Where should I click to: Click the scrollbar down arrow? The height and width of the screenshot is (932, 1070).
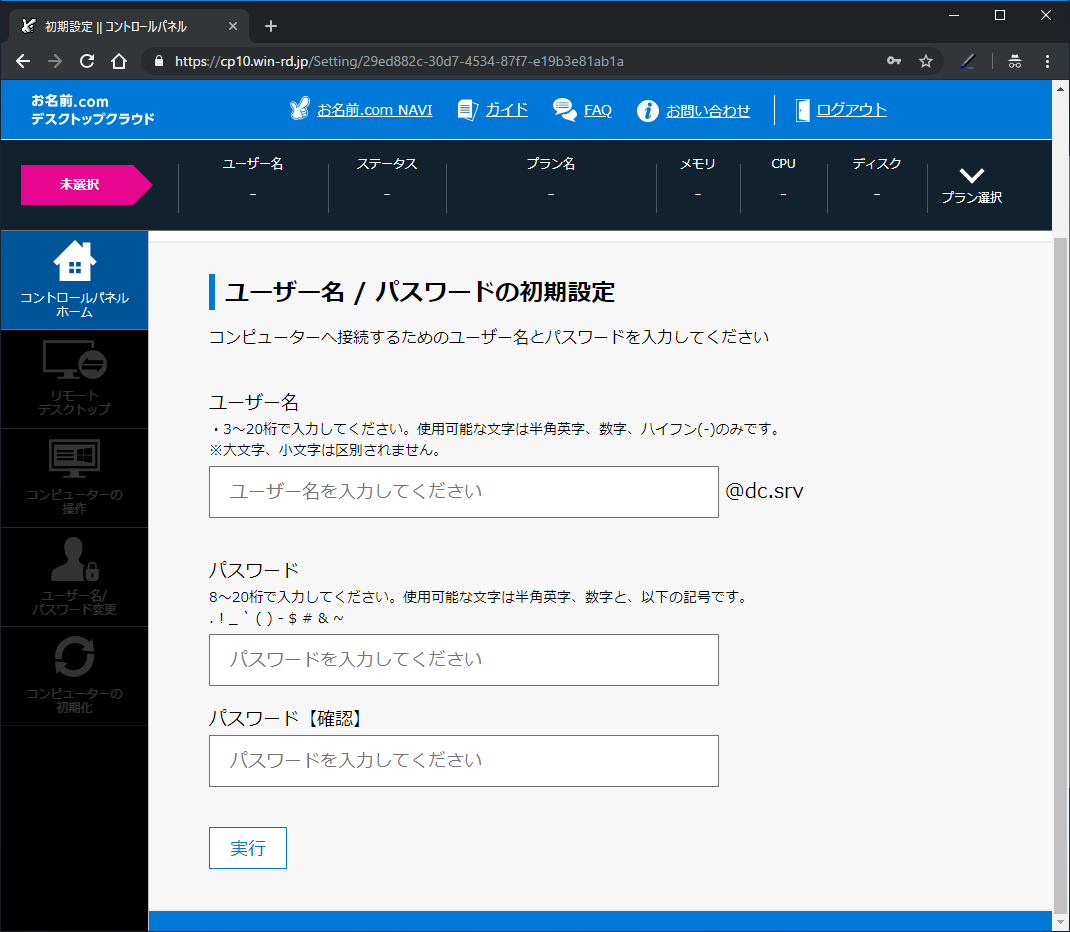1060,922
